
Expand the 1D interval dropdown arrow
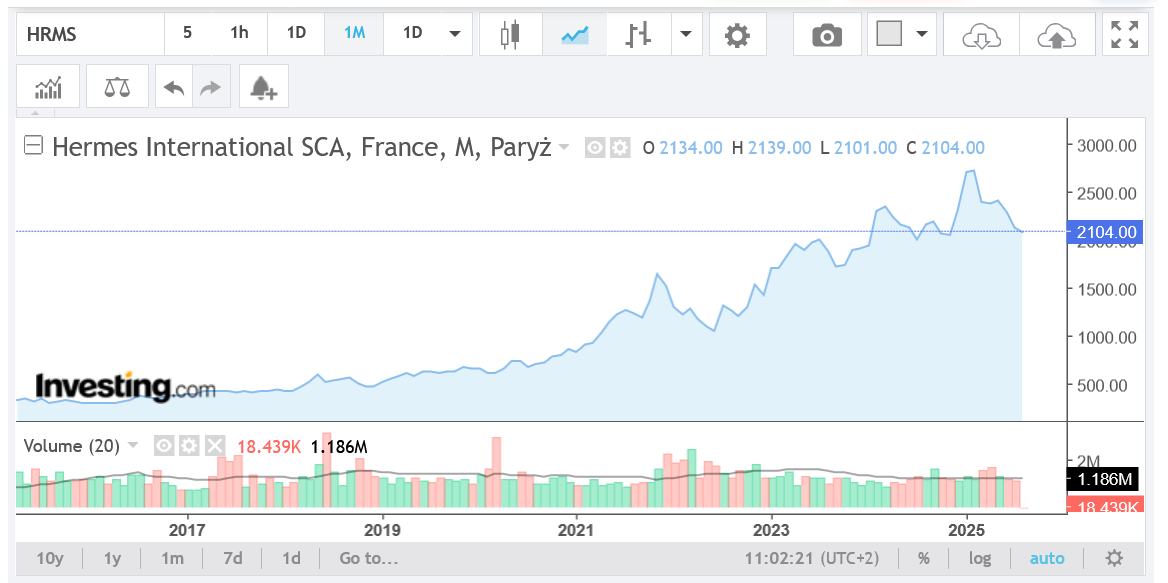pos(455,34)
